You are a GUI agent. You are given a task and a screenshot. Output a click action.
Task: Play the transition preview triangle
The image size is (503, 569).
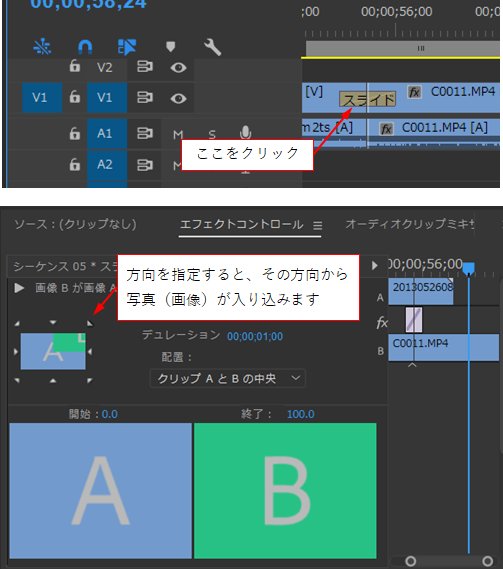pyautogui.click(x=19, y=288)
